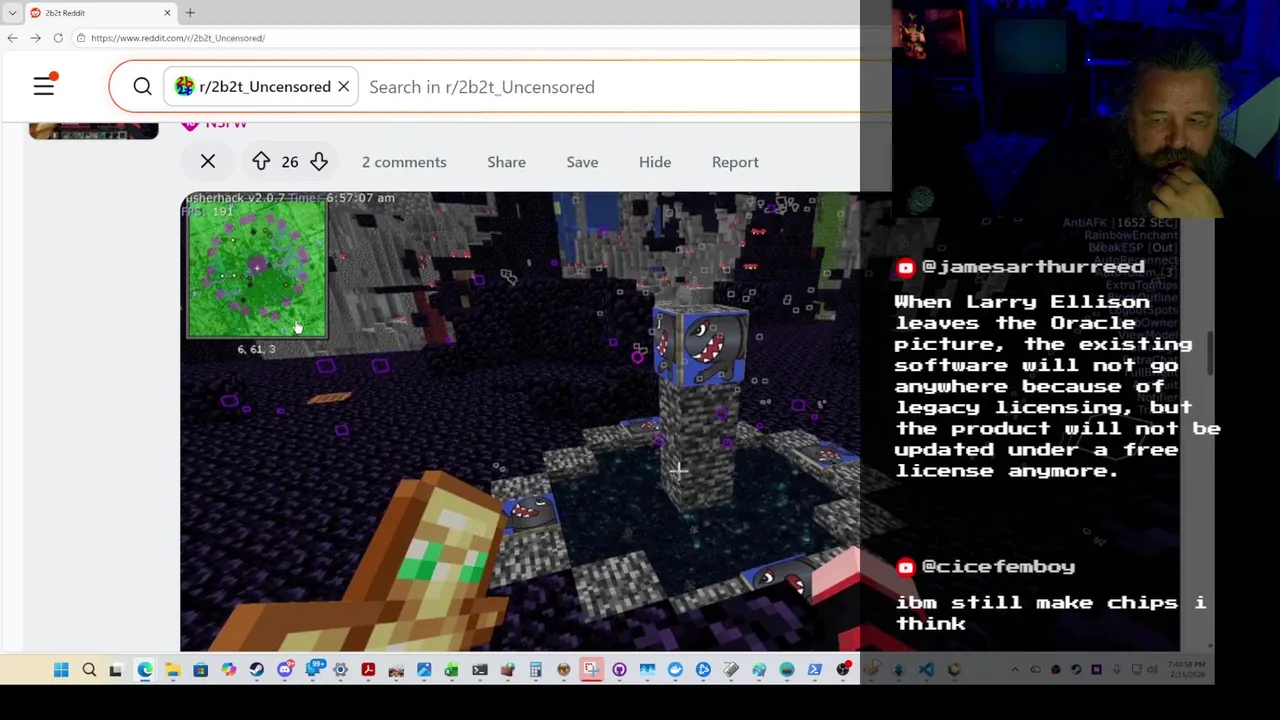Open Settings gear on the taskbar

point(340,670)
